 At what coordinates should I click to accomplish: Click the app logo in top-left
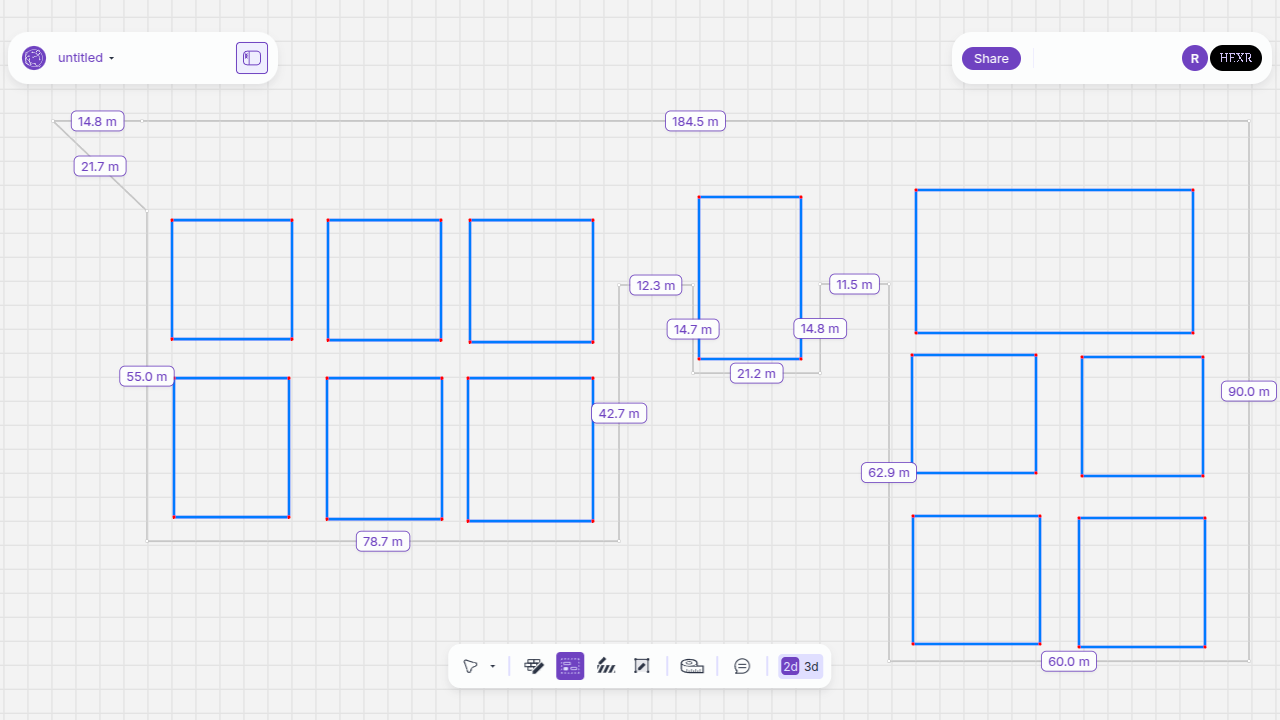(34, 58)
